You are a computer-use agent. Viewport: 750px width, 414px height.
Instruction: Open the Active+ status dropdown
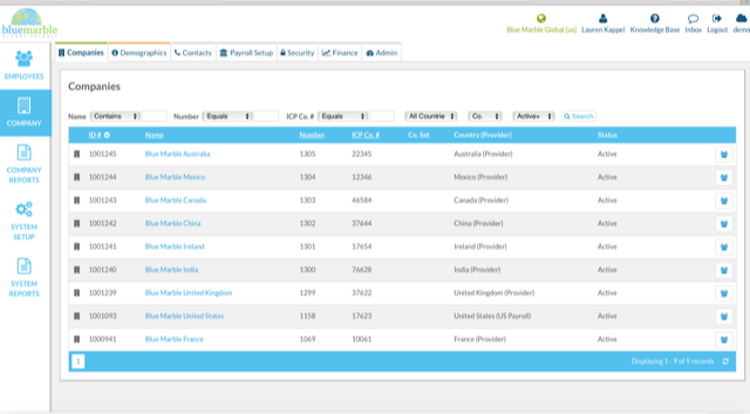(x=533, y=116)
